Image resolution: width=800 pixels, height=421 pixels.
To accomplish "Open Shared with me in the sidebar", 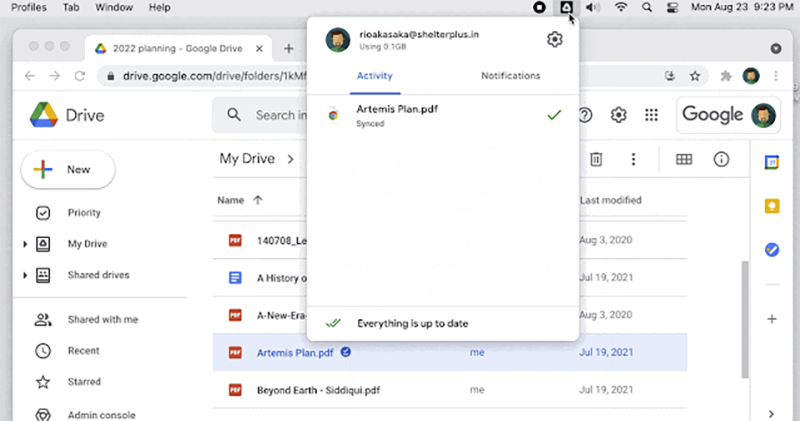I will pos(103,319).
